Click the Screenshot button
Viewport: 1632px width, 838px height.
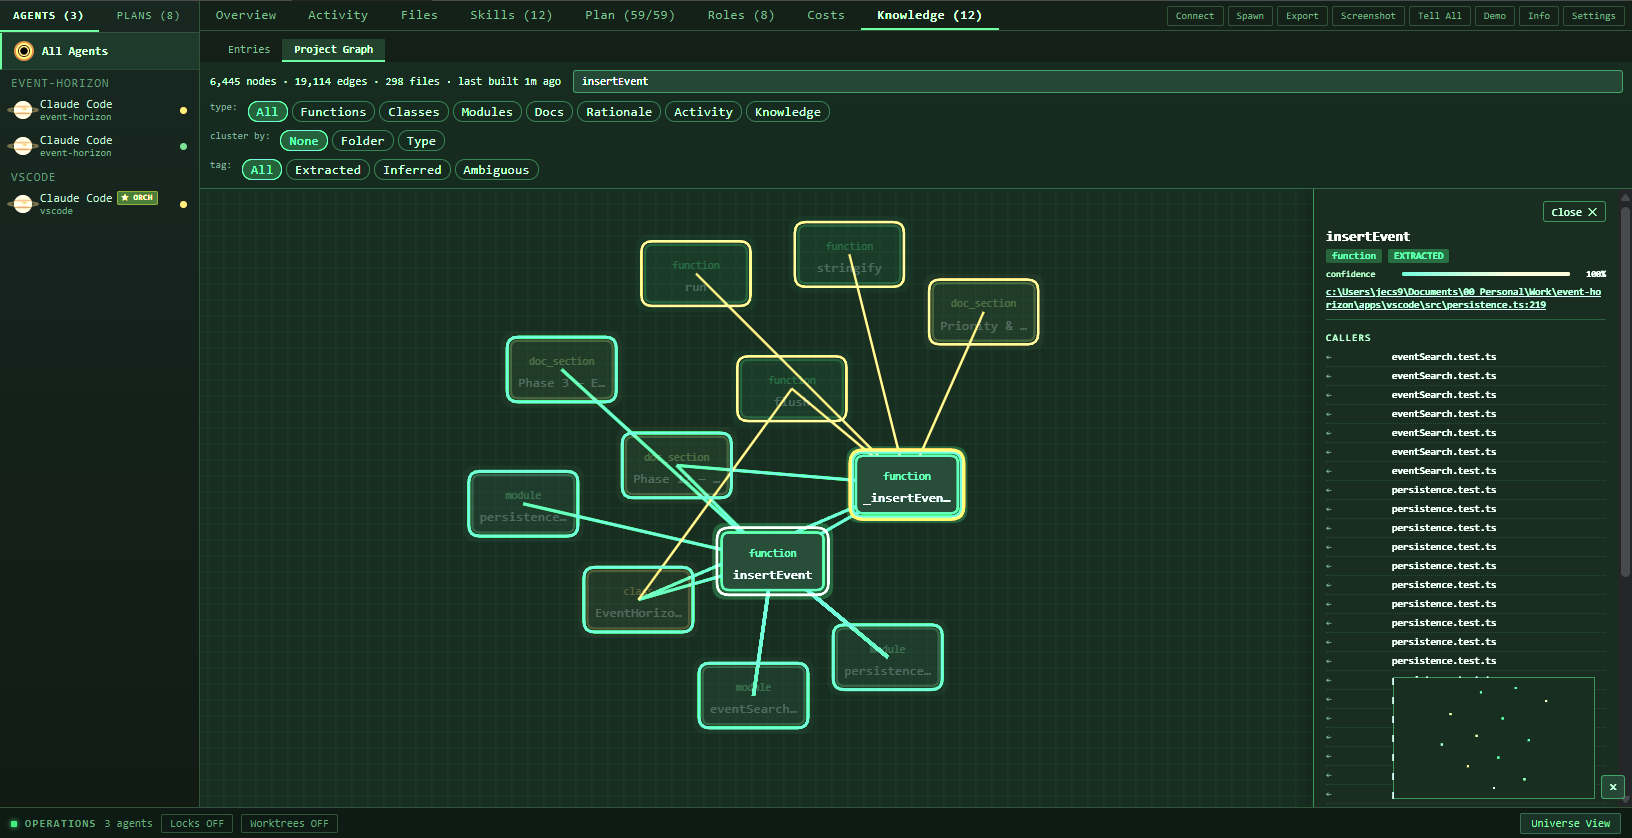[x=1368, y=16]
